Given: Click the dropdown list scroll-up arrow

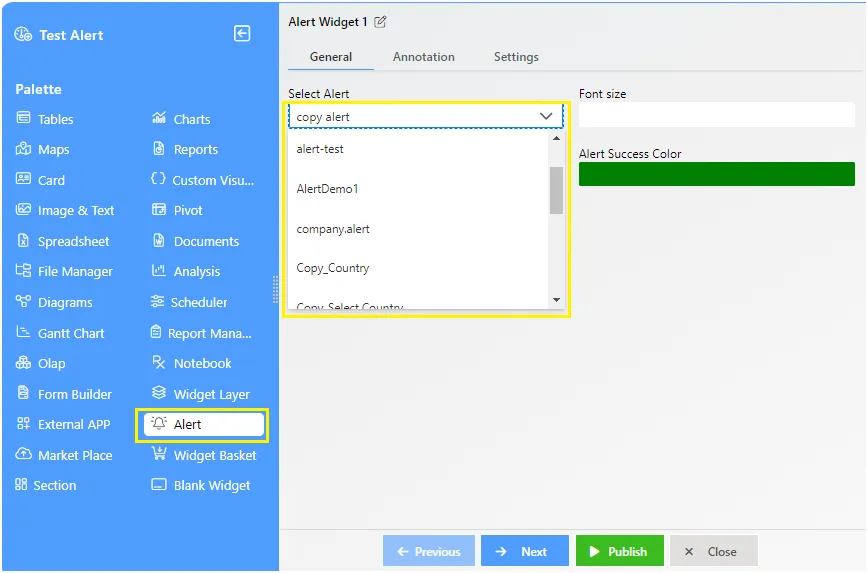Looking at the screenshot, I should pos(556,138).
